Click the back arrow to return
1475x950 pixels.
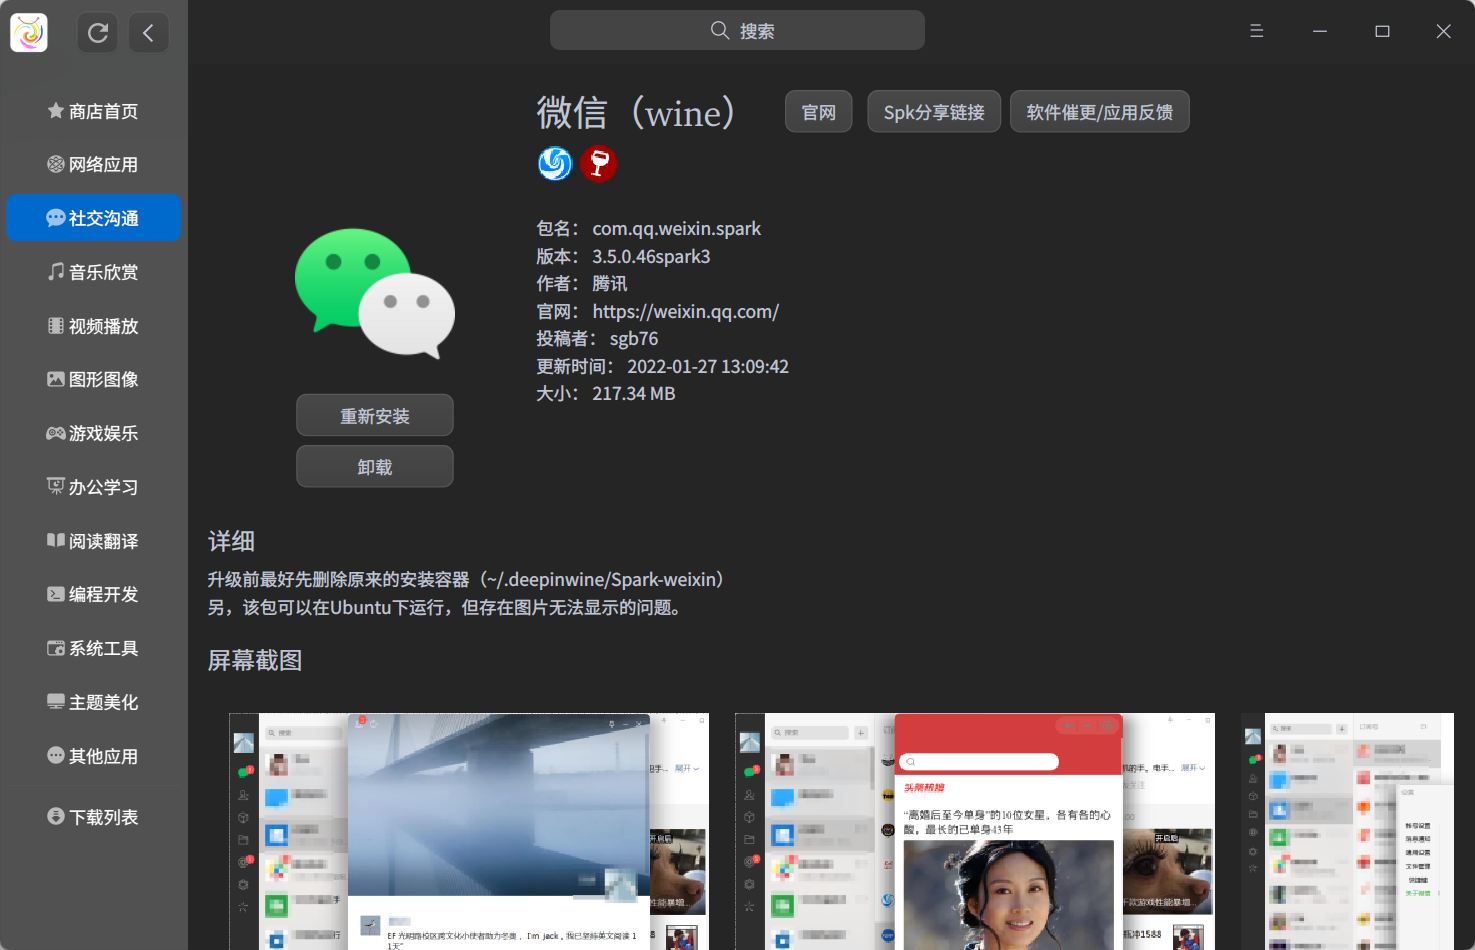149,32
